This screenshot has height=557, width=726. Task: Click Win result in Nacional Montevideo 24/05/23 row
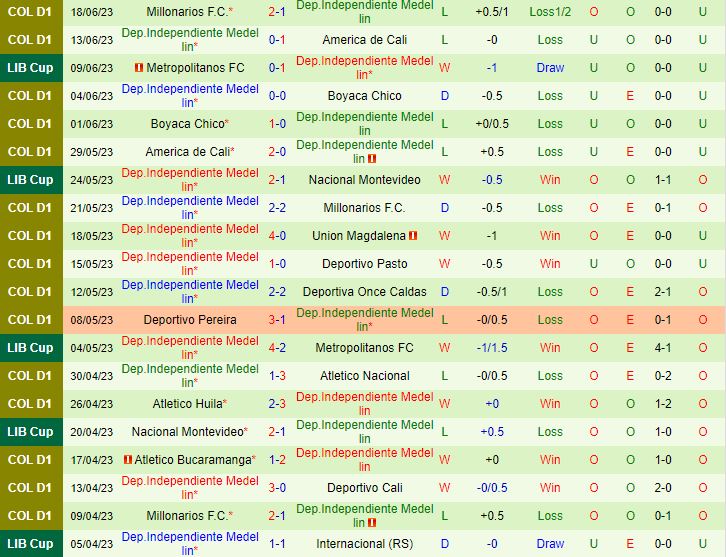coord(550,180)
